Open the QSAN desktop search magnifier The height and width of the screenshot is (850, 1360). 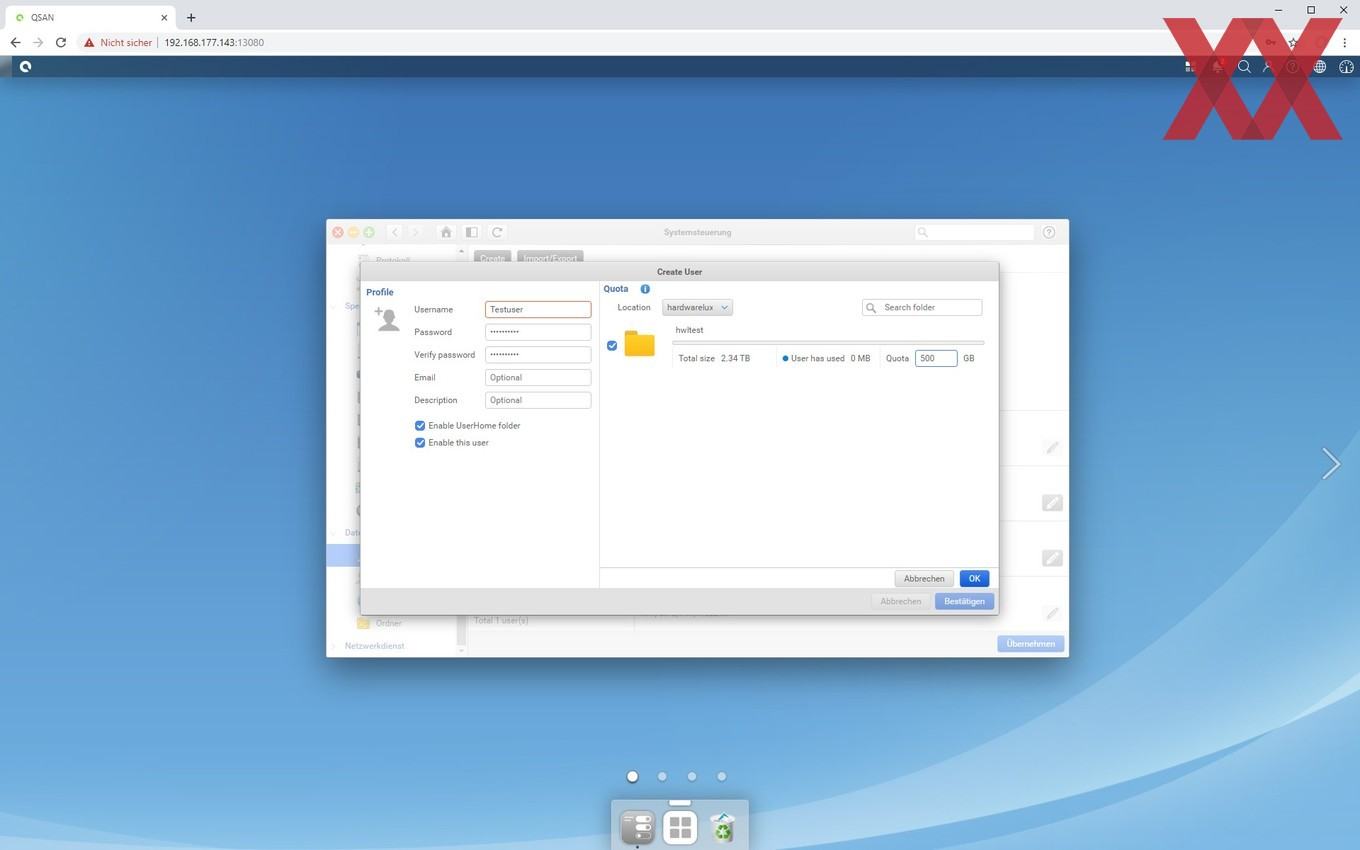pyautogui.click(x=1244, y=67)
